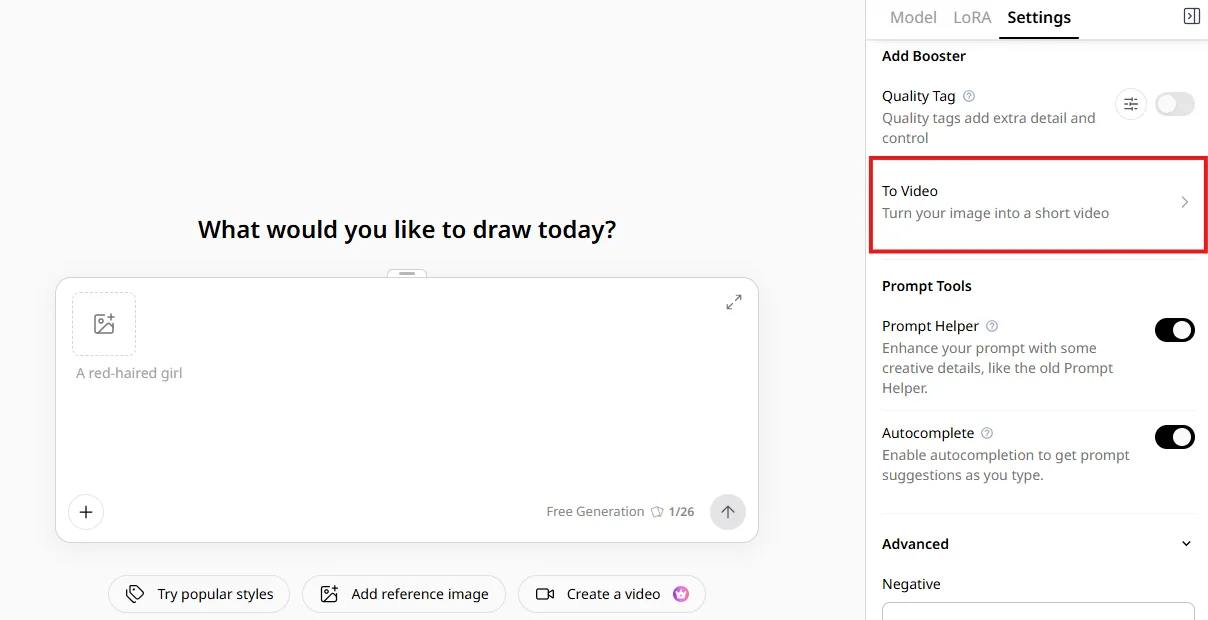Click the plus add button in prompt box

pyautogui.click(x=86, y=512)
